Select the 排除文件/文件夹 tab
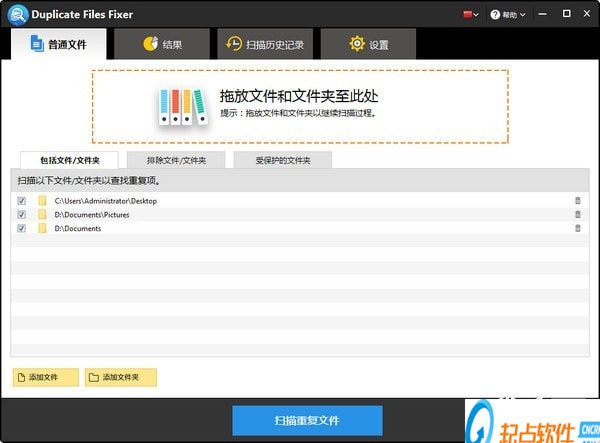 point(176,160)
